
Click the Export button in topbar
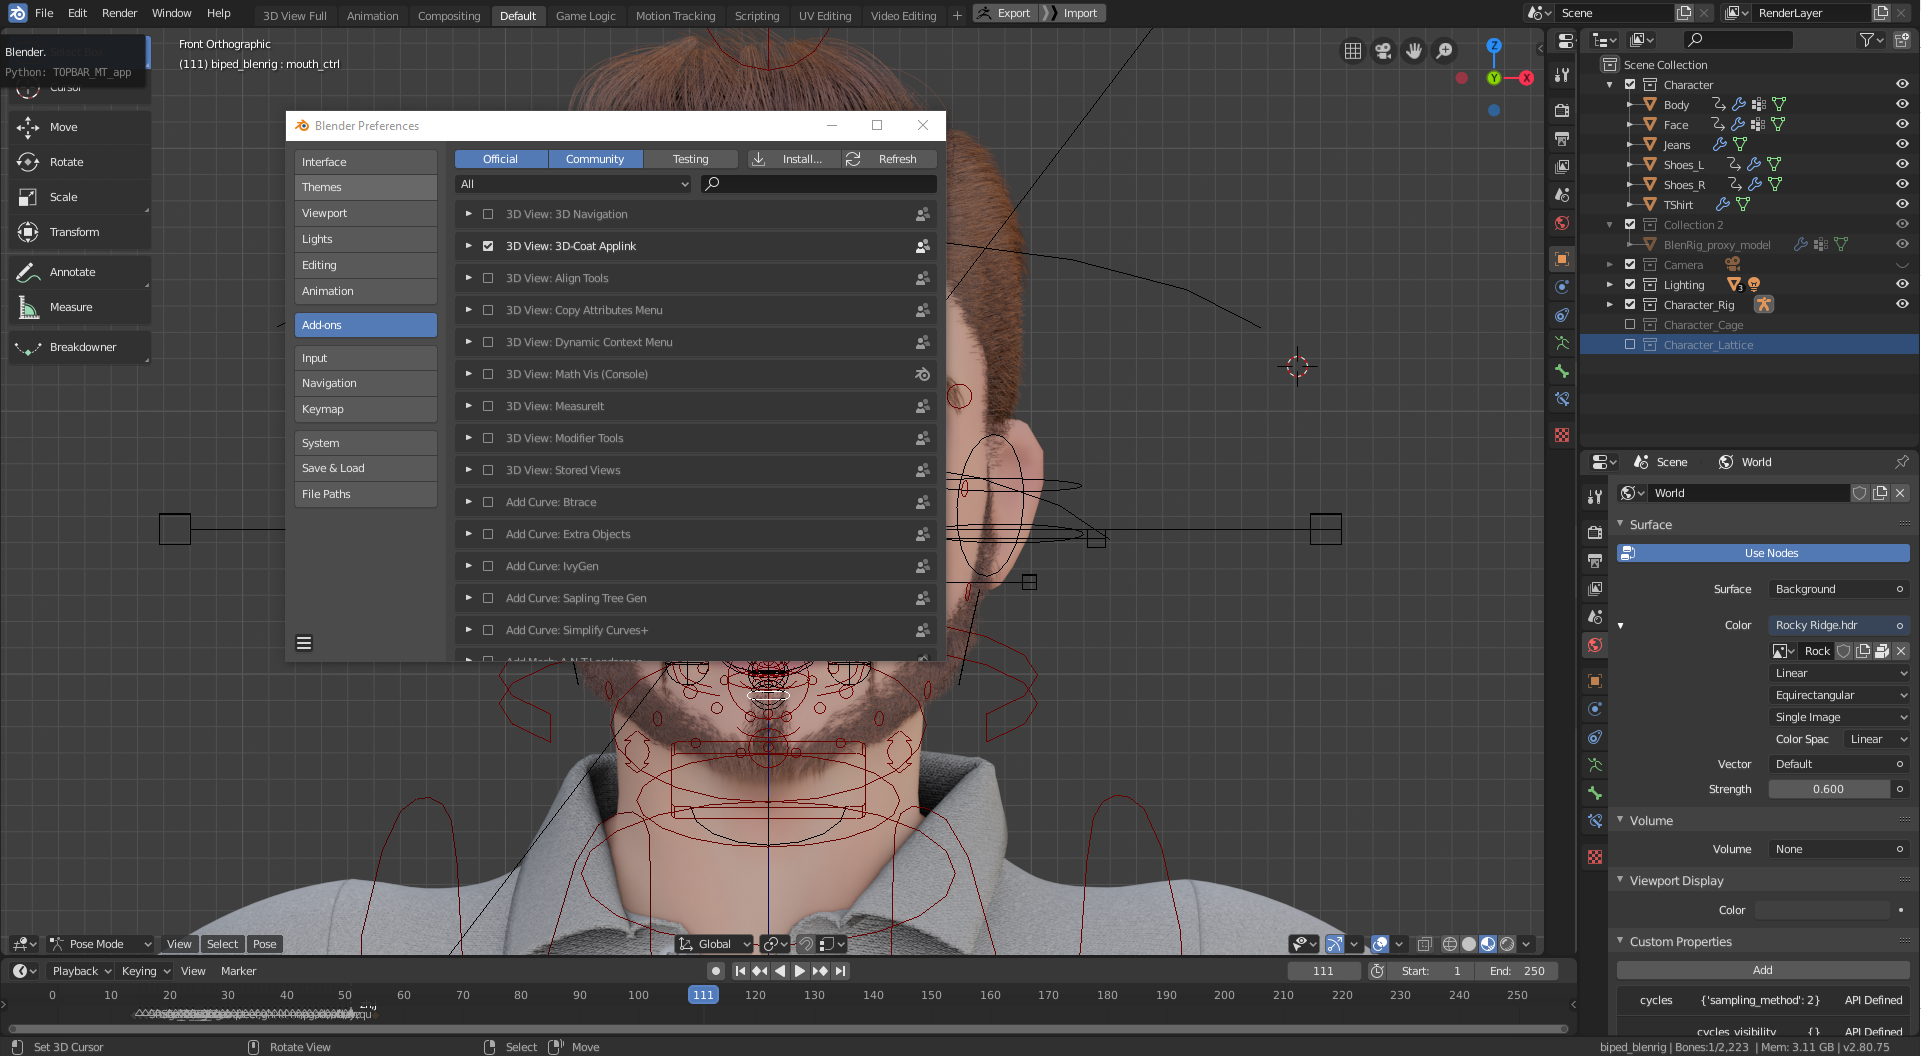click(1005, 13)
